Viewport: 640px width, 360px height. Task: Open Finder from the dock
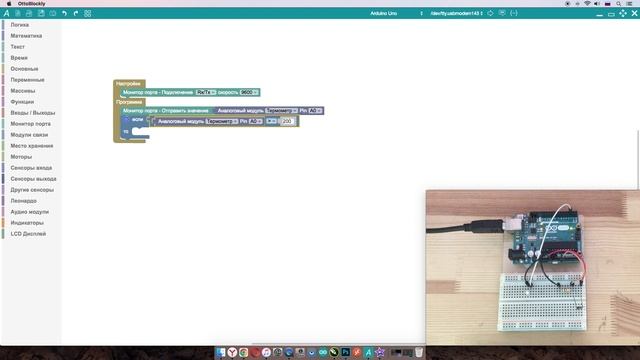221,353
